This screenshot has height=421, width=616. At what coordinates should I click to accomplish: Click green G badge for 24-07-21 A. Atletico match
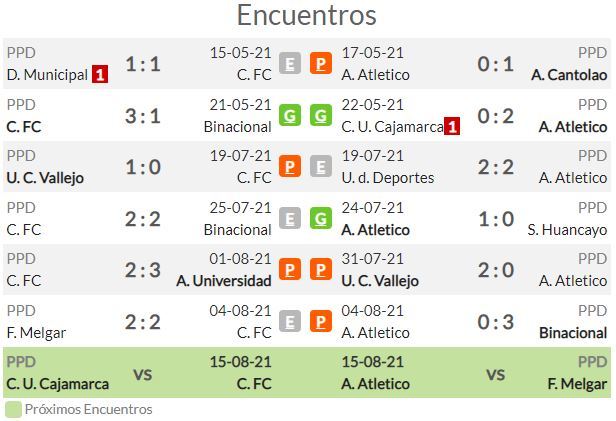click(x=321, y=218)
